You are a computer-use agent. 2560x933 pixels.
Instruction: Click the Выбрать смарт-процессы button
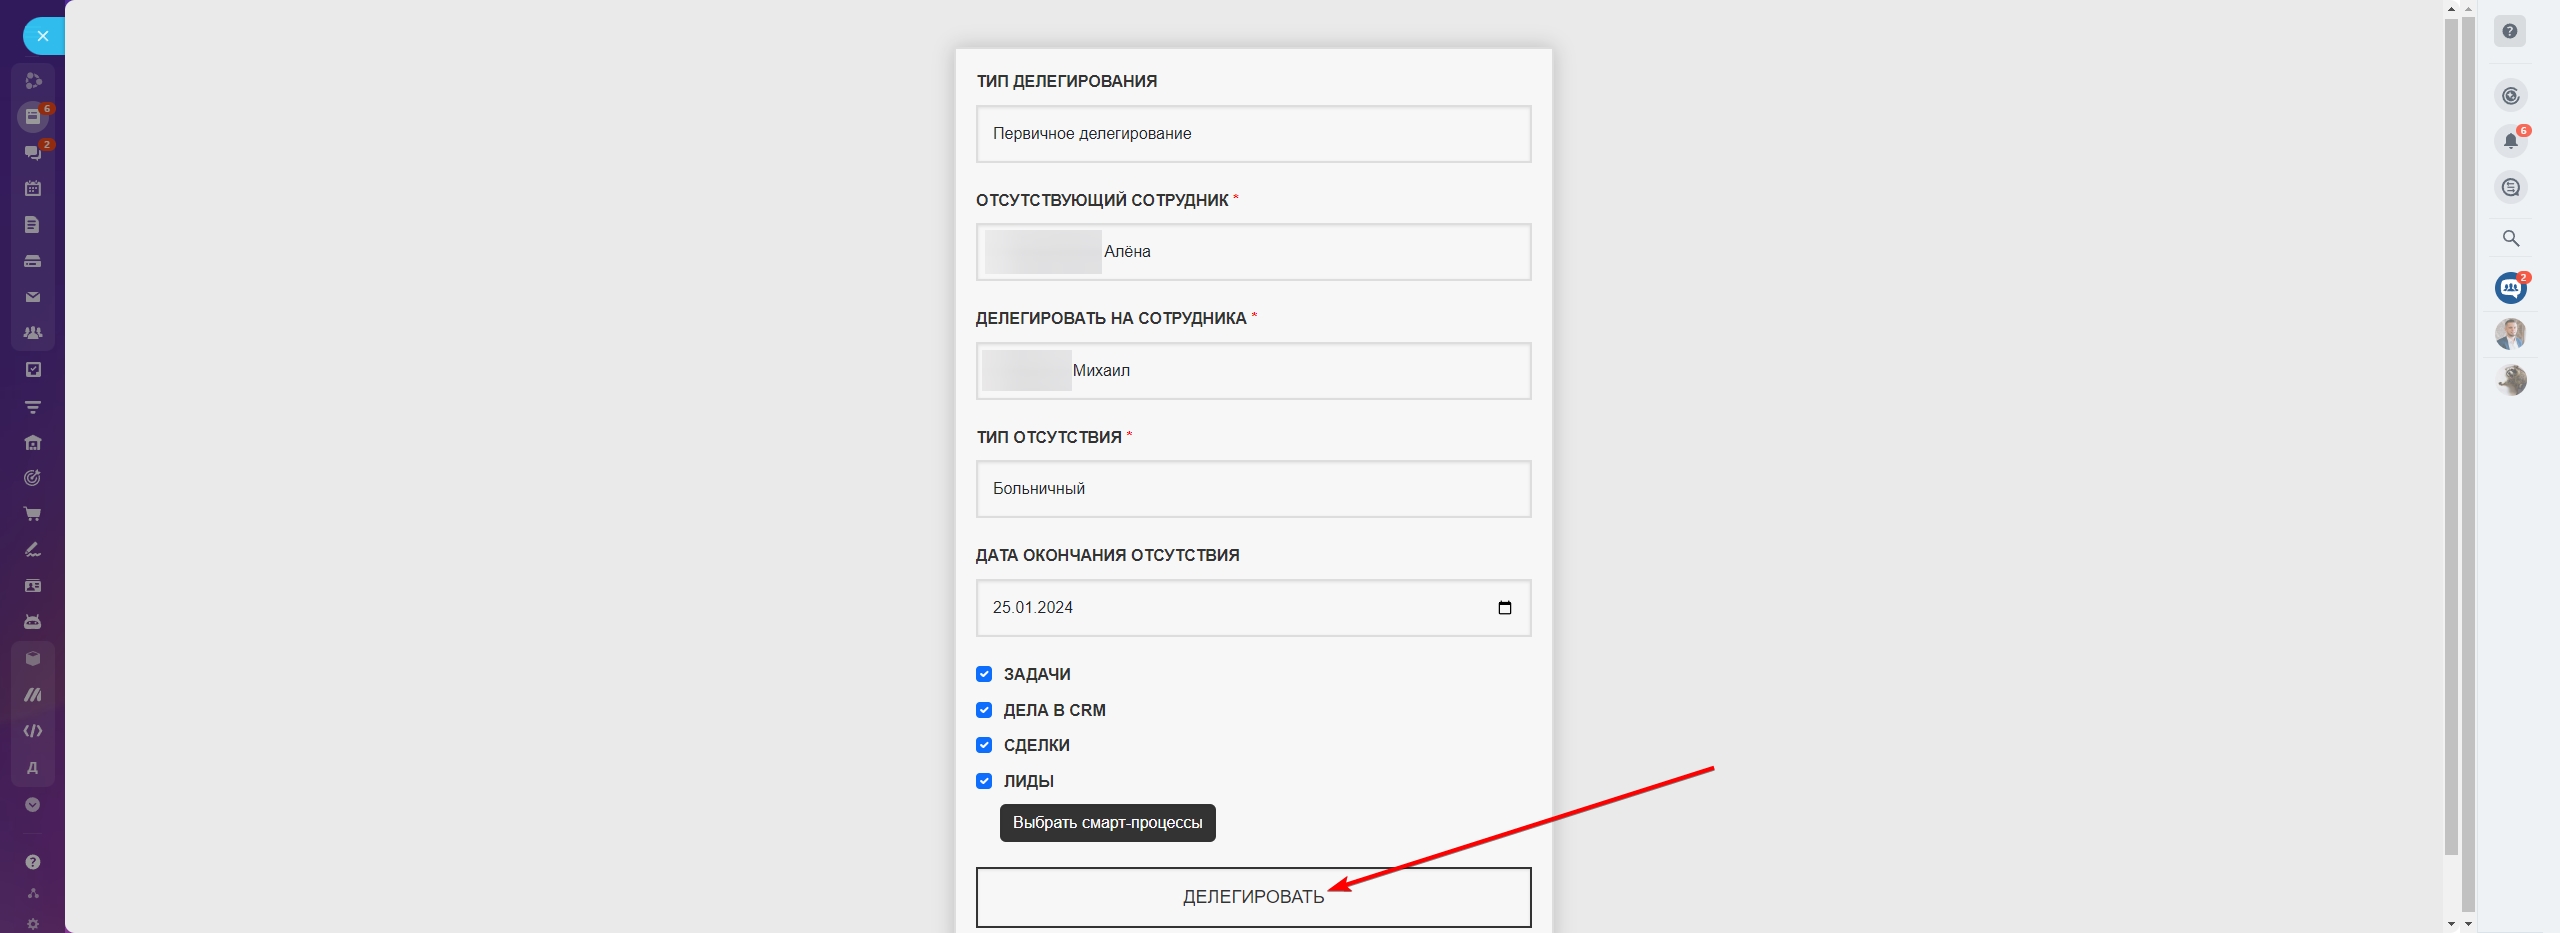pos(1107,823)
